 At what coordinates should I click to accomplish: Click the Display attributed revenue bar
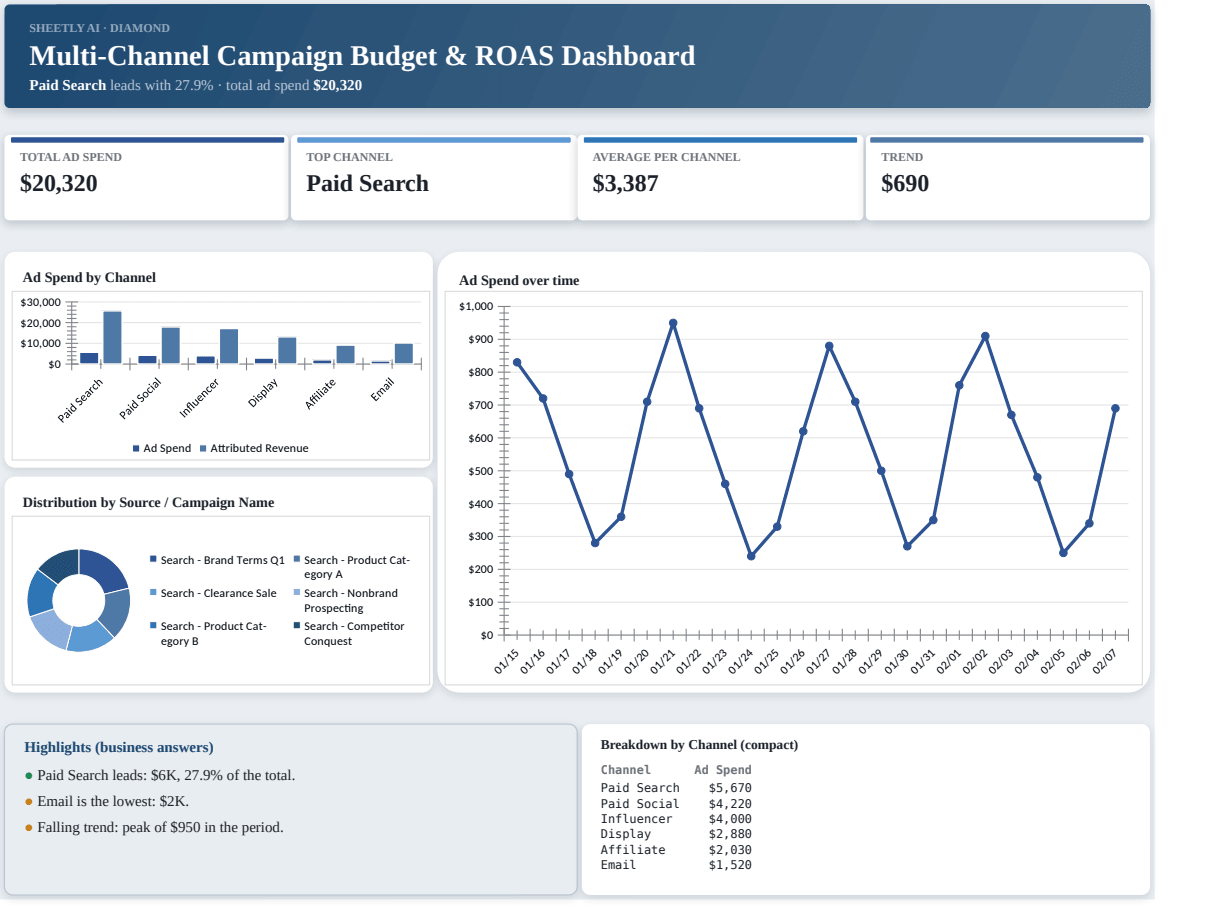pyautogui.click(x=287, y=351)
